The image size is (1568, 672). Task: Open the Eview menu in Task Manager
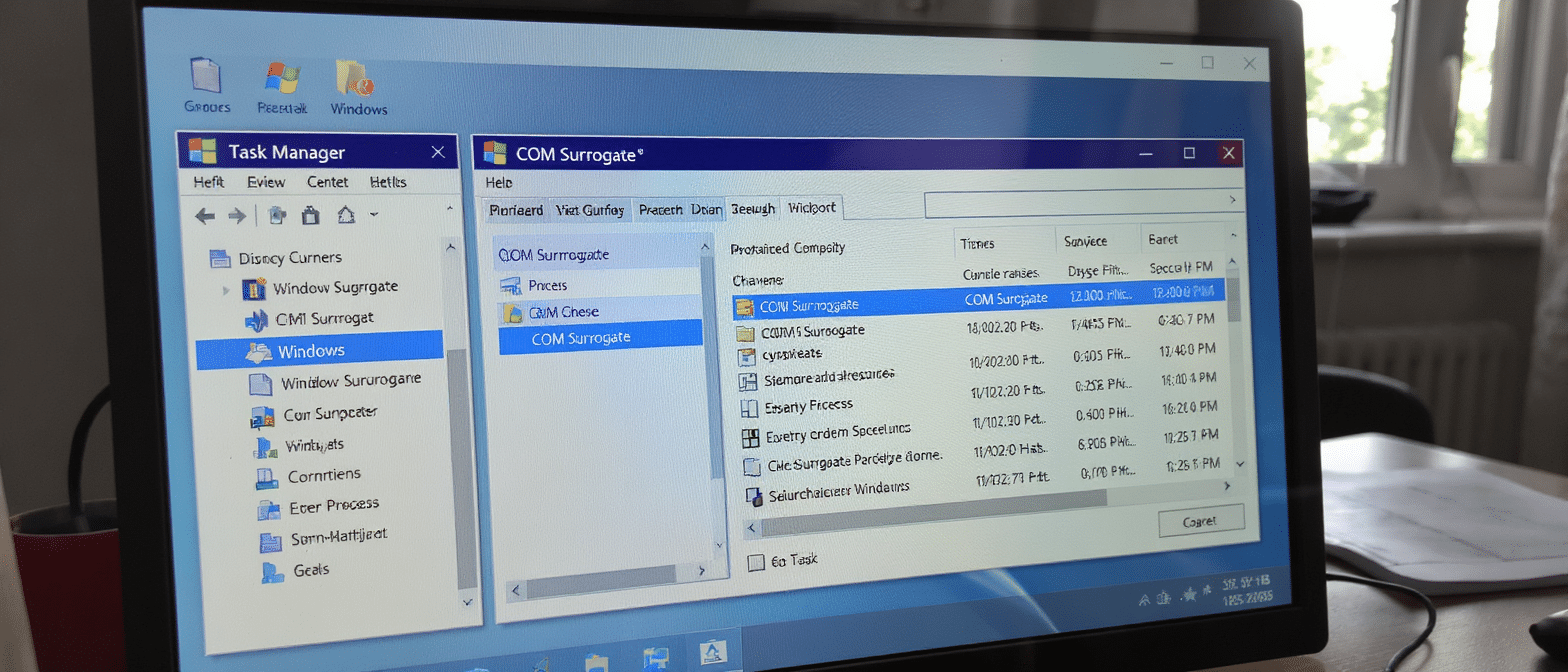pyautogui.click(x=266, y=182)
